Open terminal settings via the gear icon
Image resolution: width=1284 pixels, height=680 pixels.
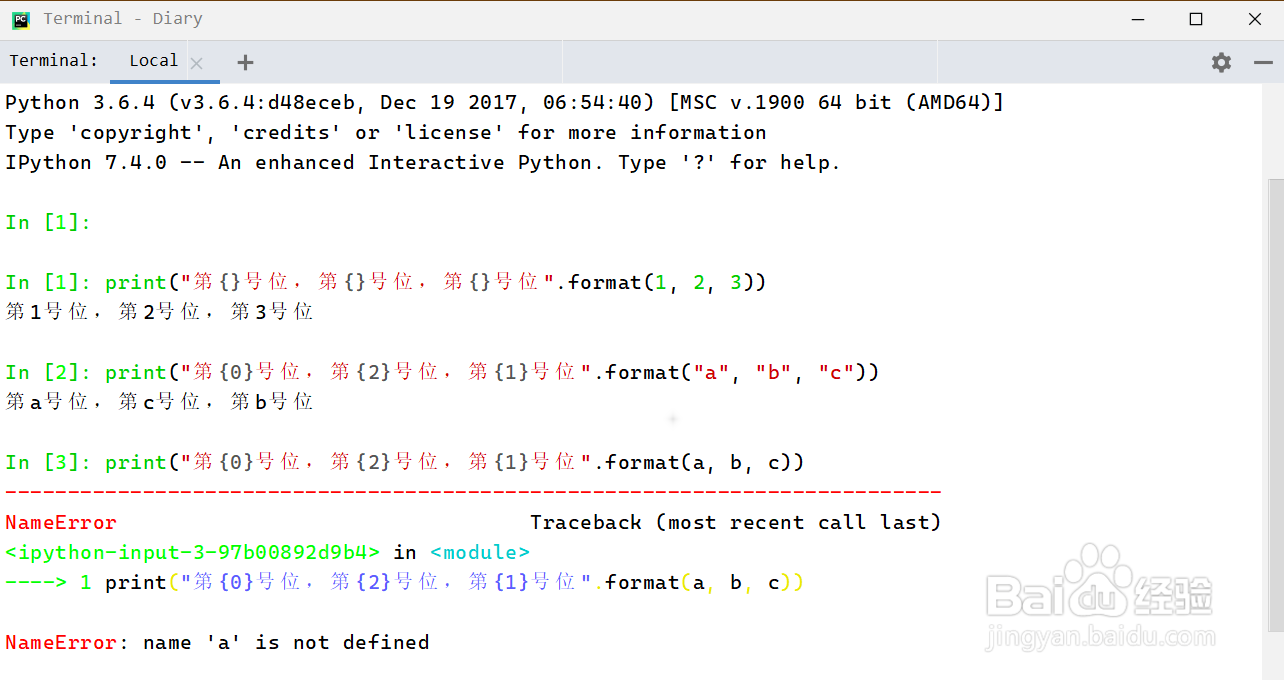click(1221, 61)
